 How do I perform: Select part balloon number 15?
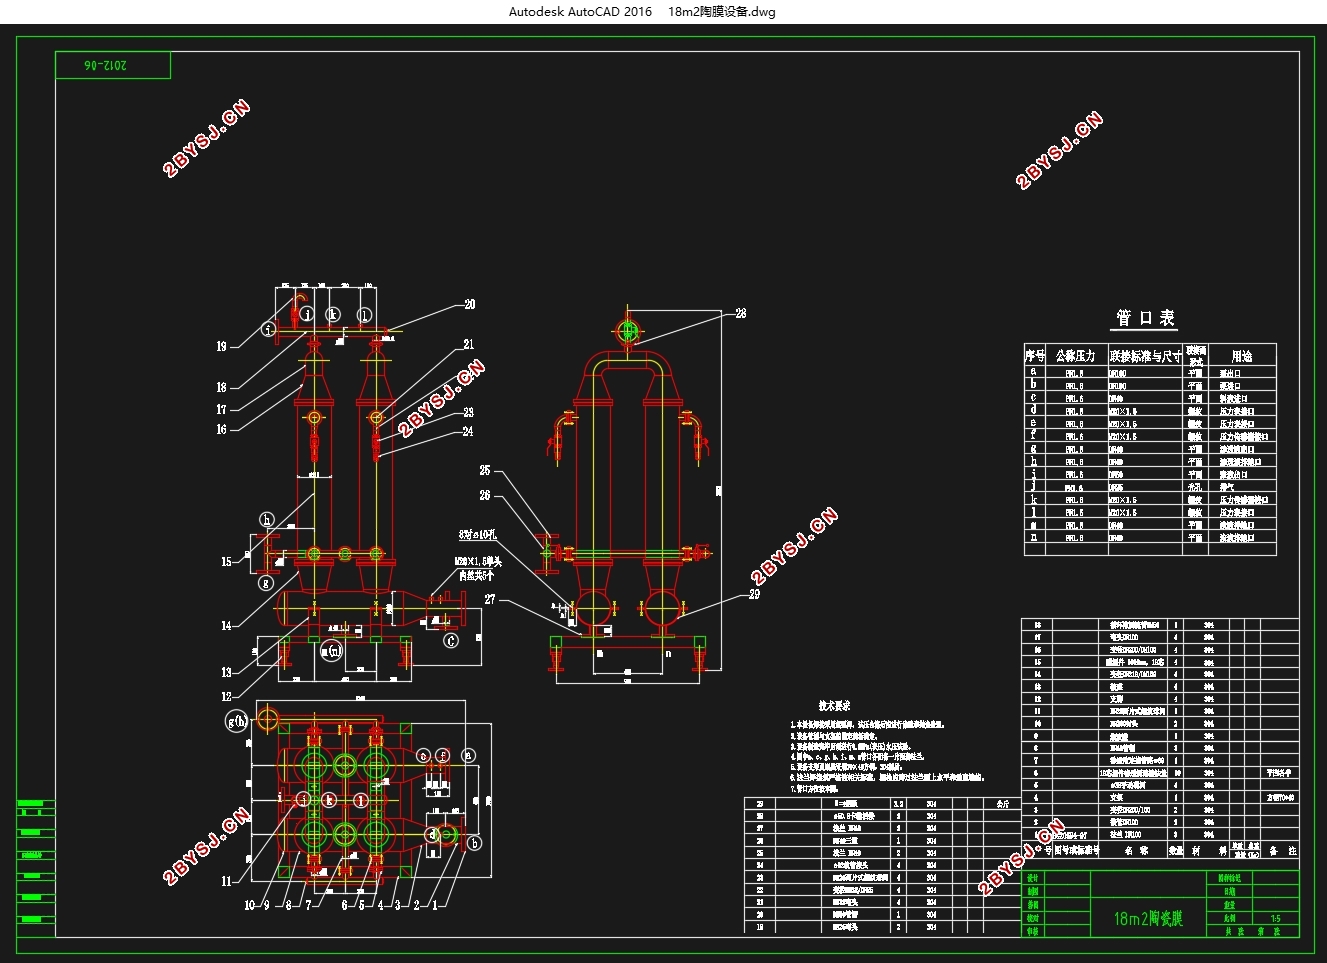tap(226, 562)
